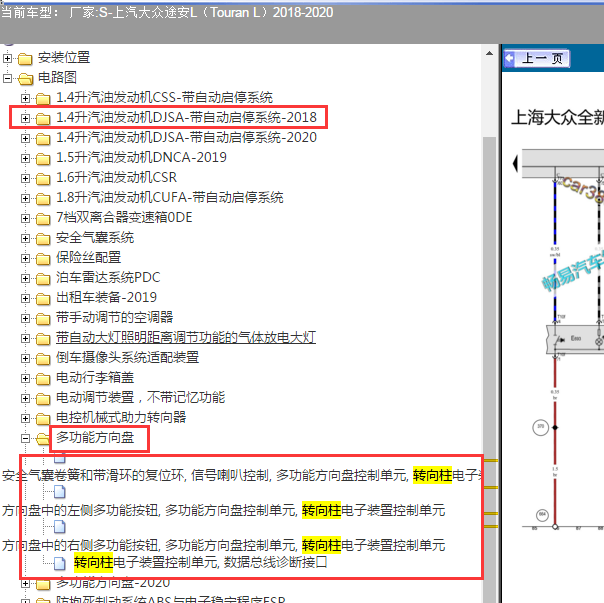This screenshot has width=604, height=603.
Task: Click folder icon for 保险丝配置
Action: coord(43,259)
